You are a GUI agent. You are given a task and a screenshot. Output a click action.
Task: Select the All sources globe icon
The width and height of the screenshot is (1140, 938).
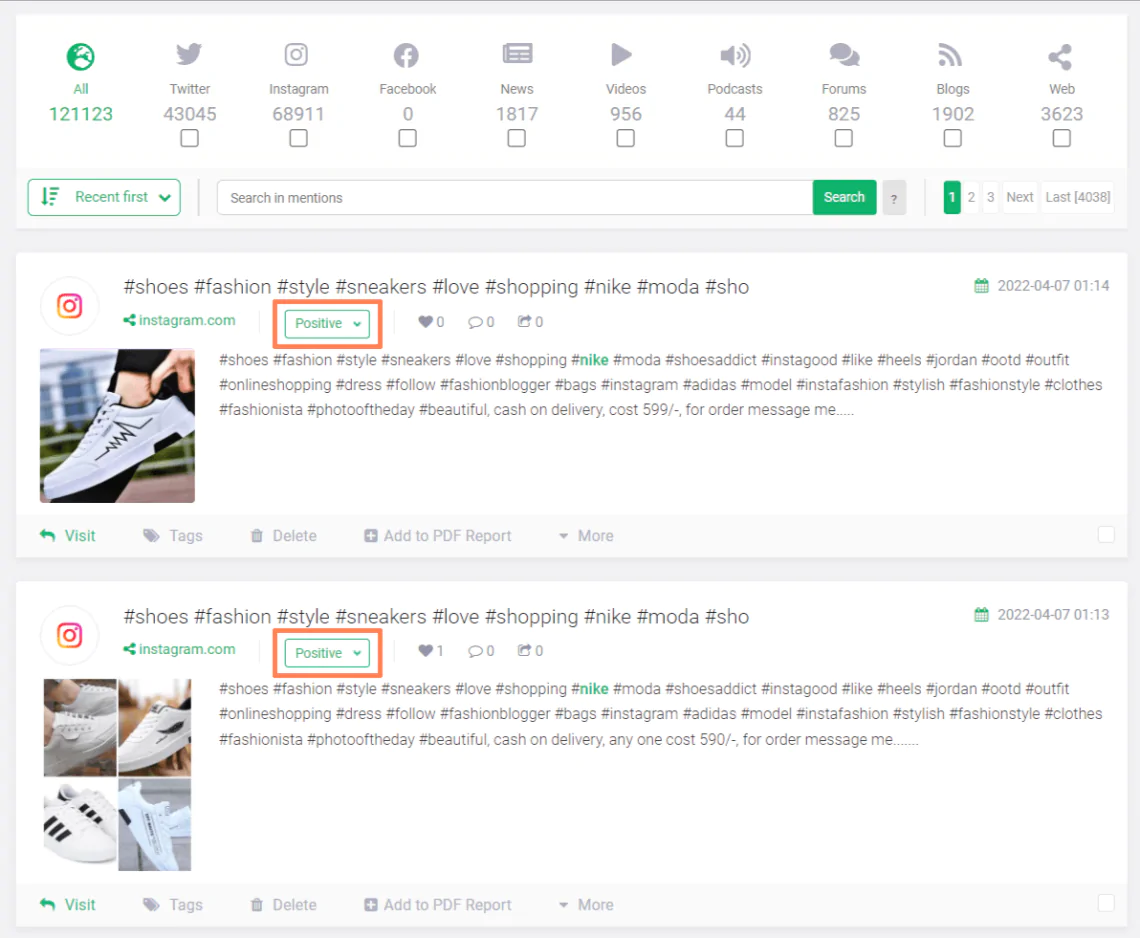pyautogui.click(x=81, y=56)
